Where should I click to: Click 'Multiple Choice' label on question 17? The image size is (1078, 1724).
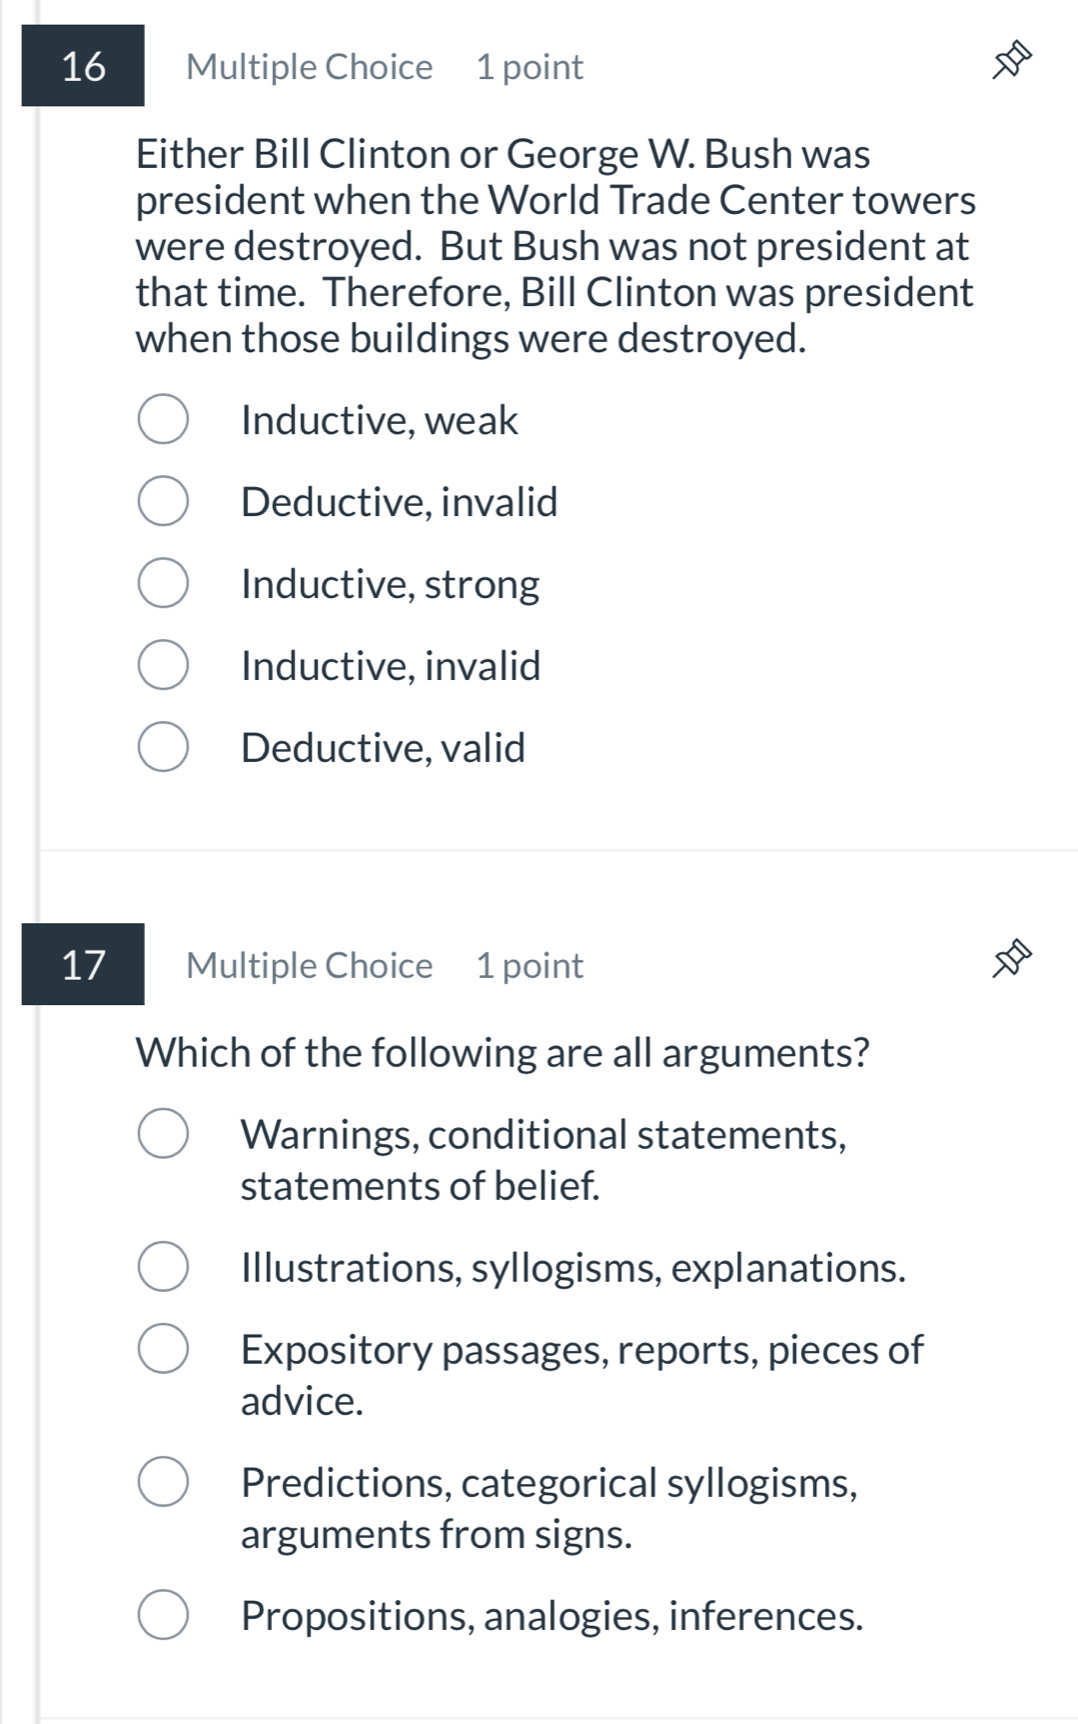pos(309,966)
